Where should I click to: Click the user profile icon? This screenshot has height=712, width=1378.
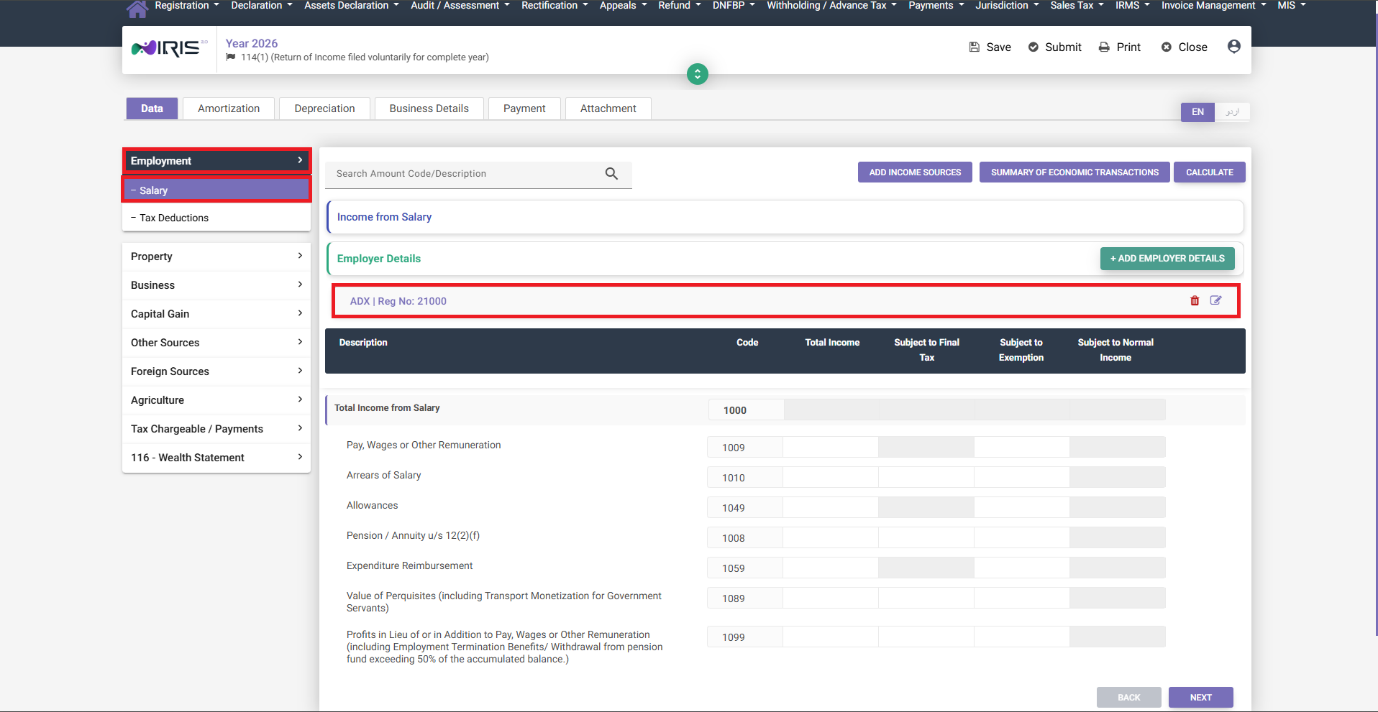coord(1234,46)
